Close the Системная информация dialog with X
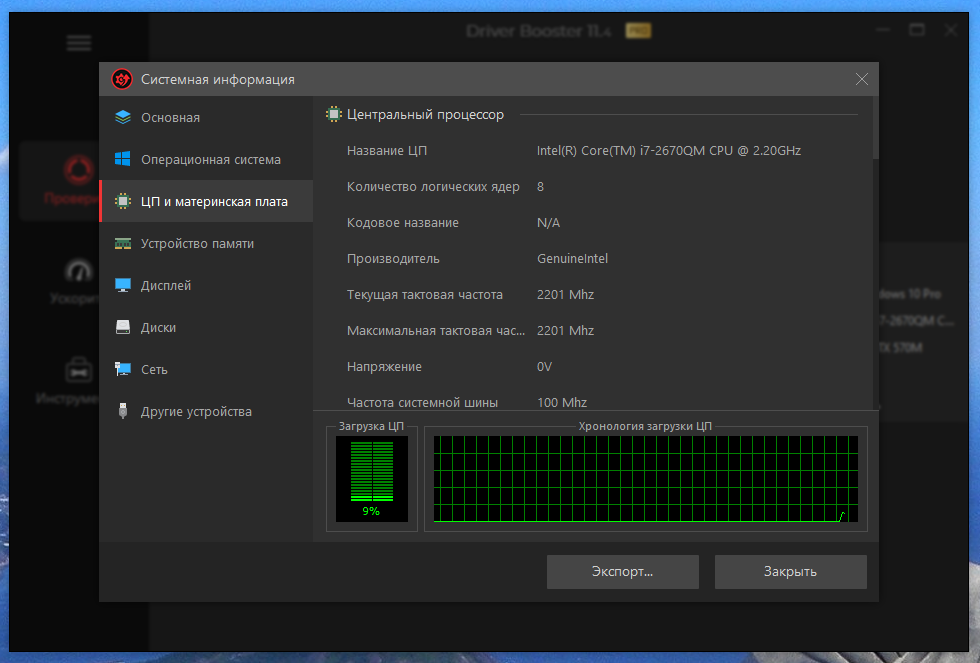 (862, 79)
